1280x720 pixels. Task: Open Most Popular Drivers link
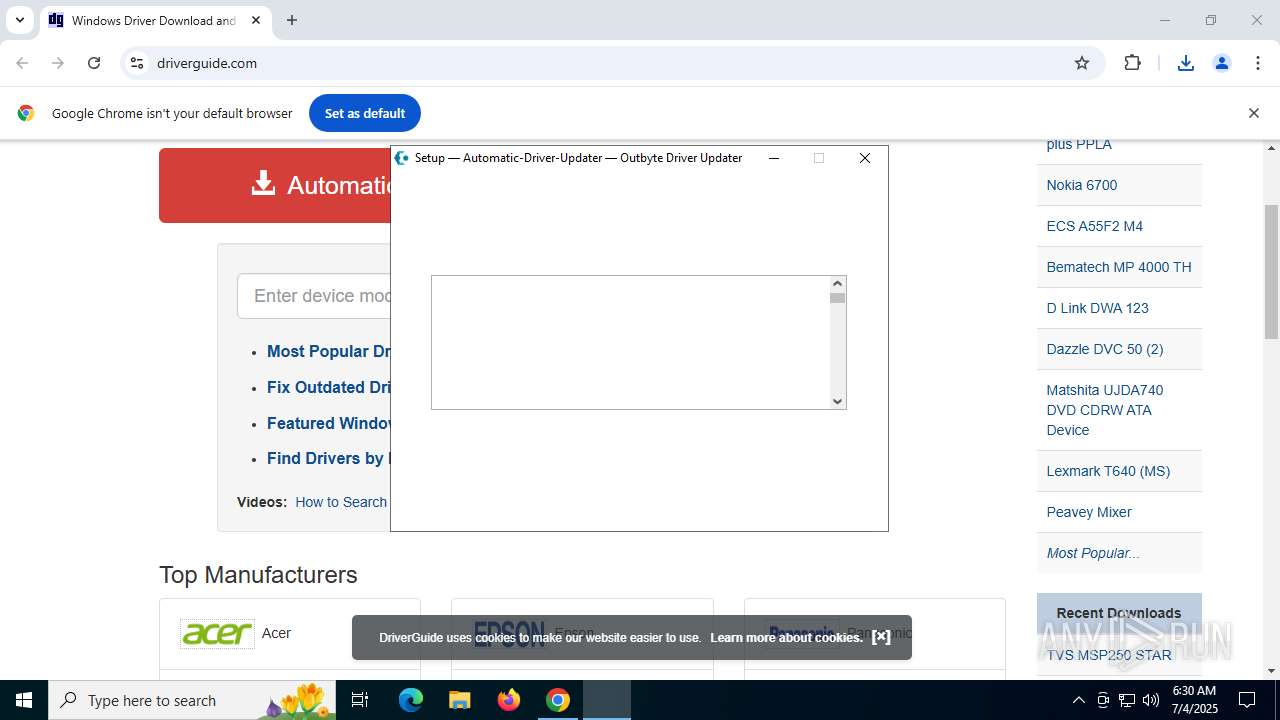pos(328,351)
